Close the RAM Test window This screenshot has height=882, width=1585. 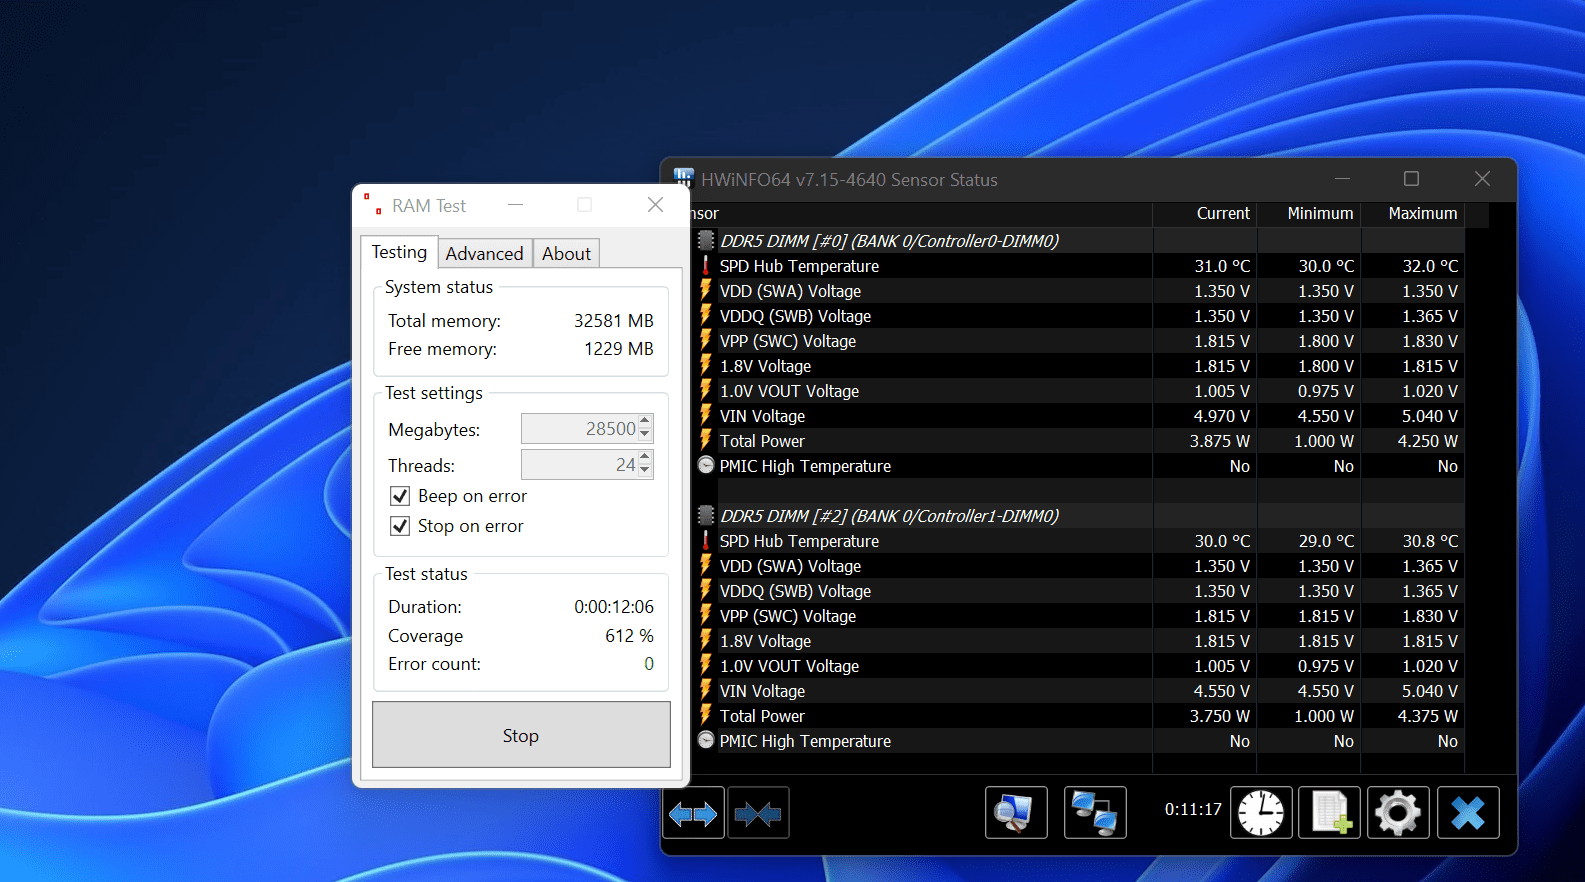655,205
